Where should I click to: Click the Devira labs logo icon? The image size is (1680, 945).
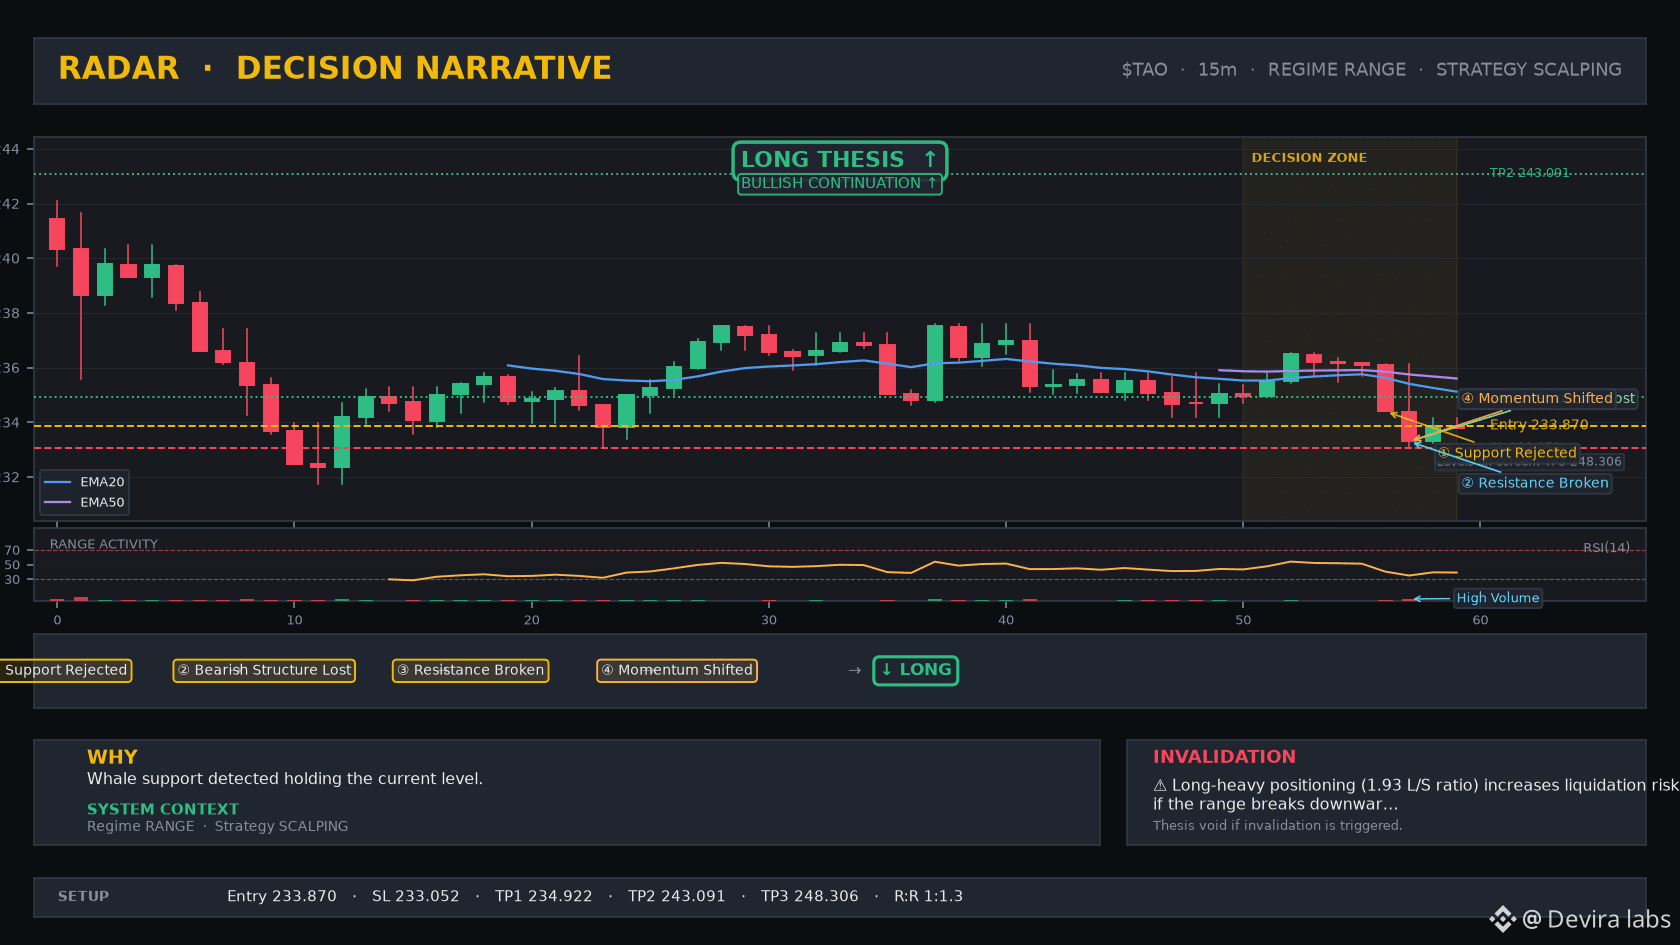pos(1502,919)
